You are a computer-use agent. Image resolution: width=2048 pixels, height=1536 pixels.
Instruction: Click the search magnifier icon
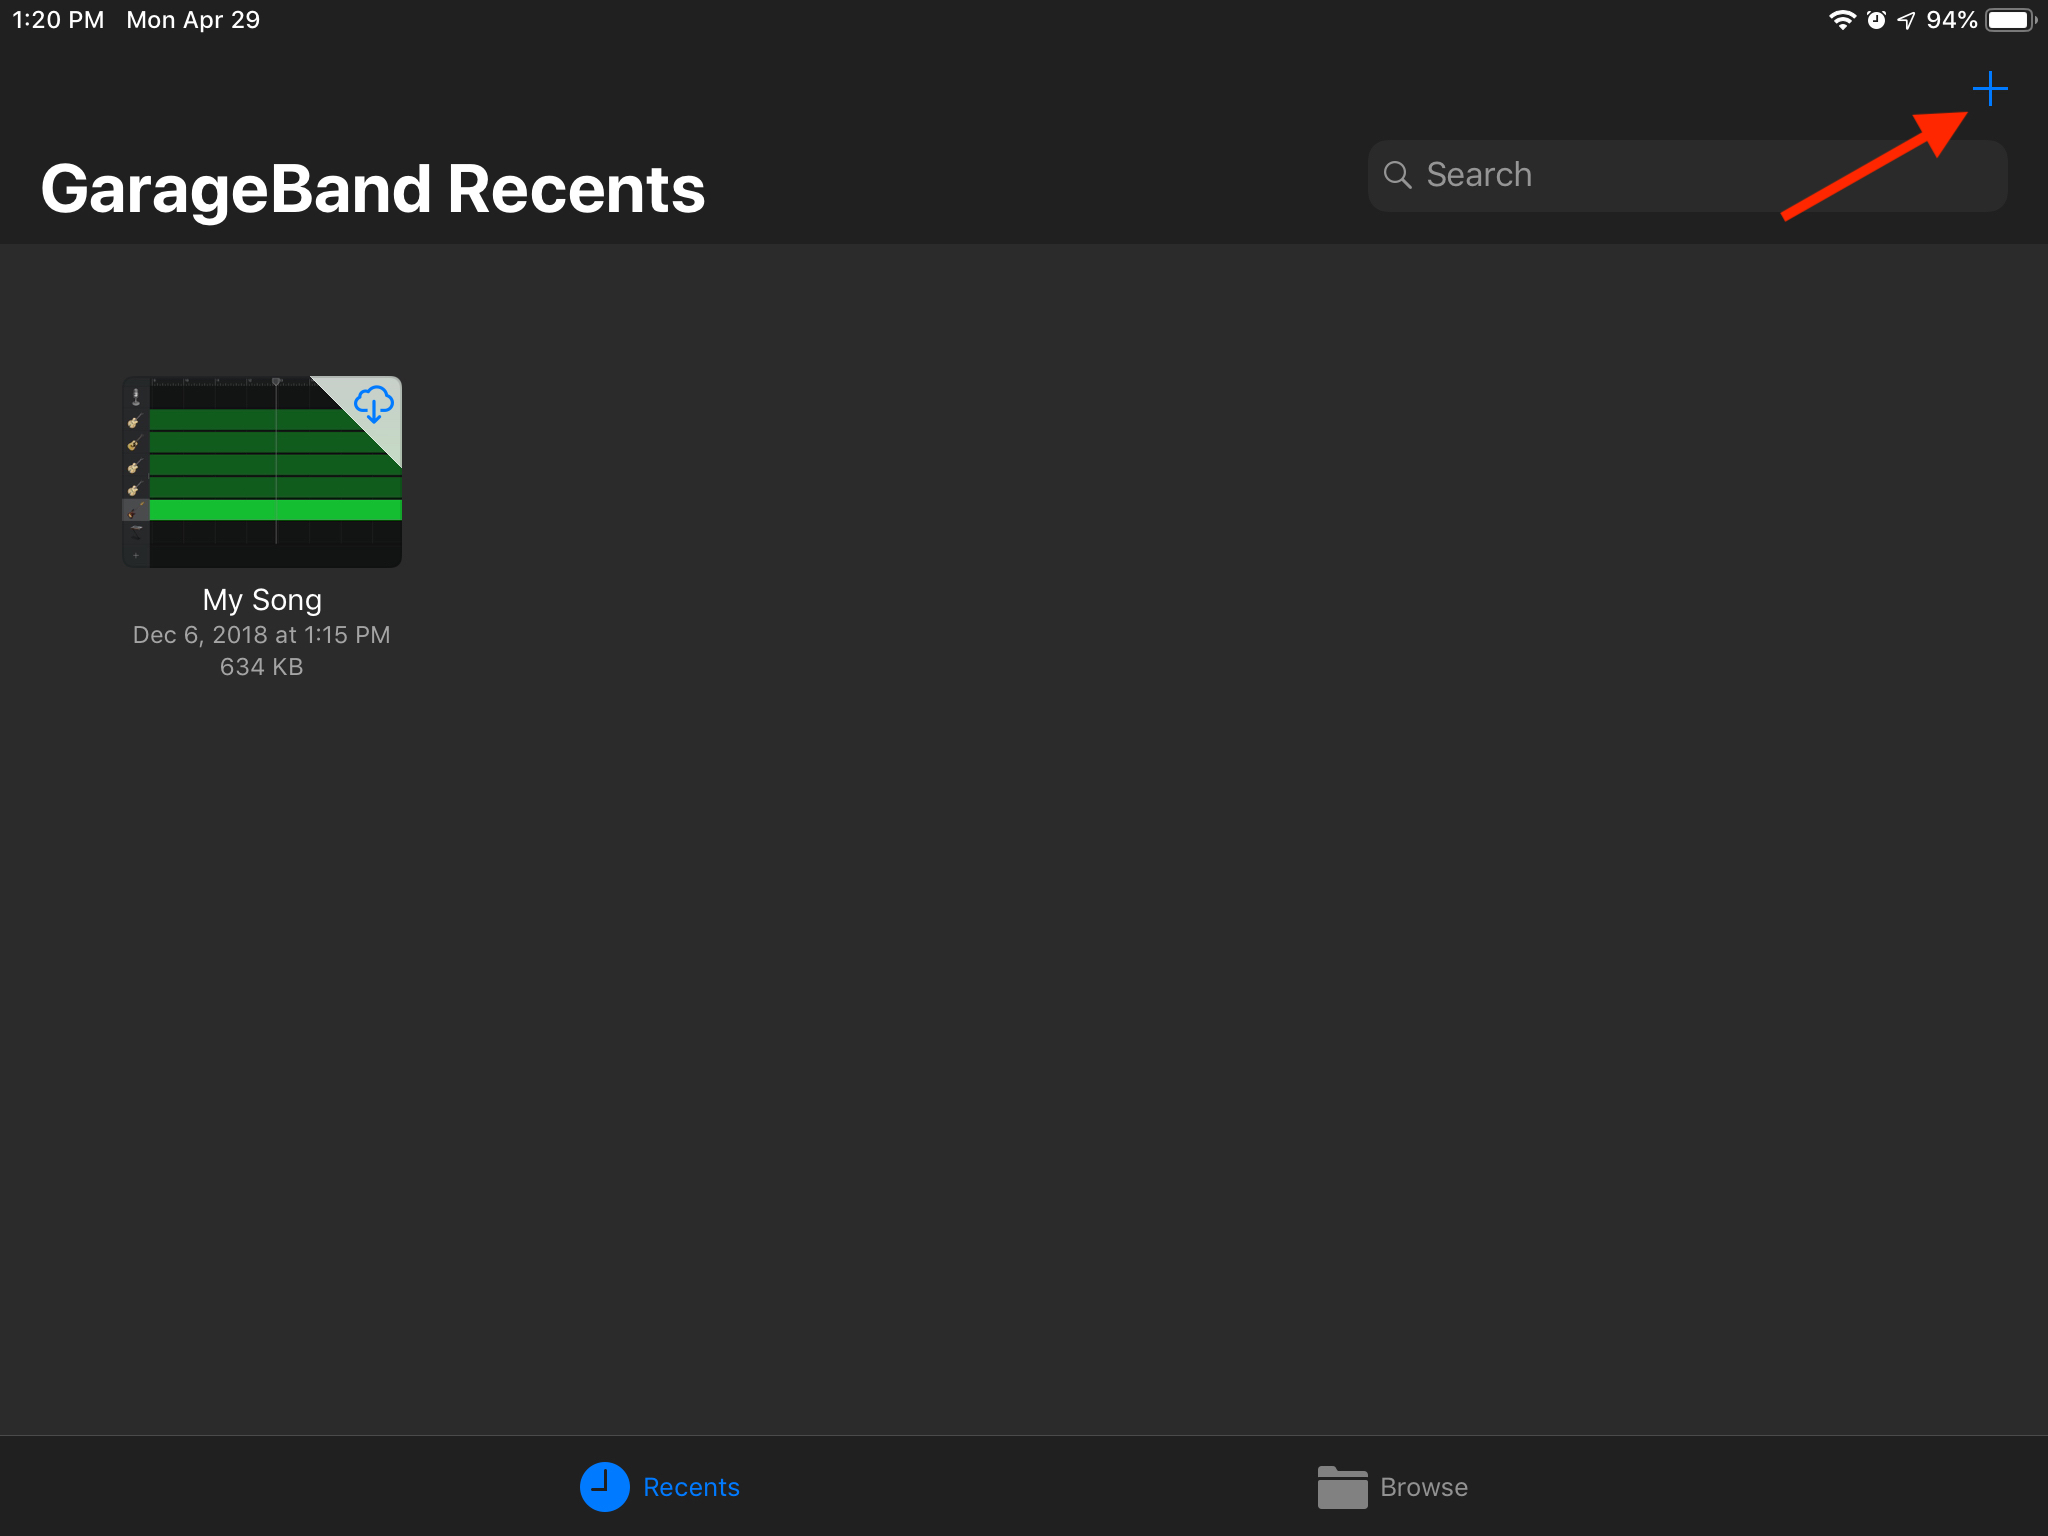point(1397,175)
